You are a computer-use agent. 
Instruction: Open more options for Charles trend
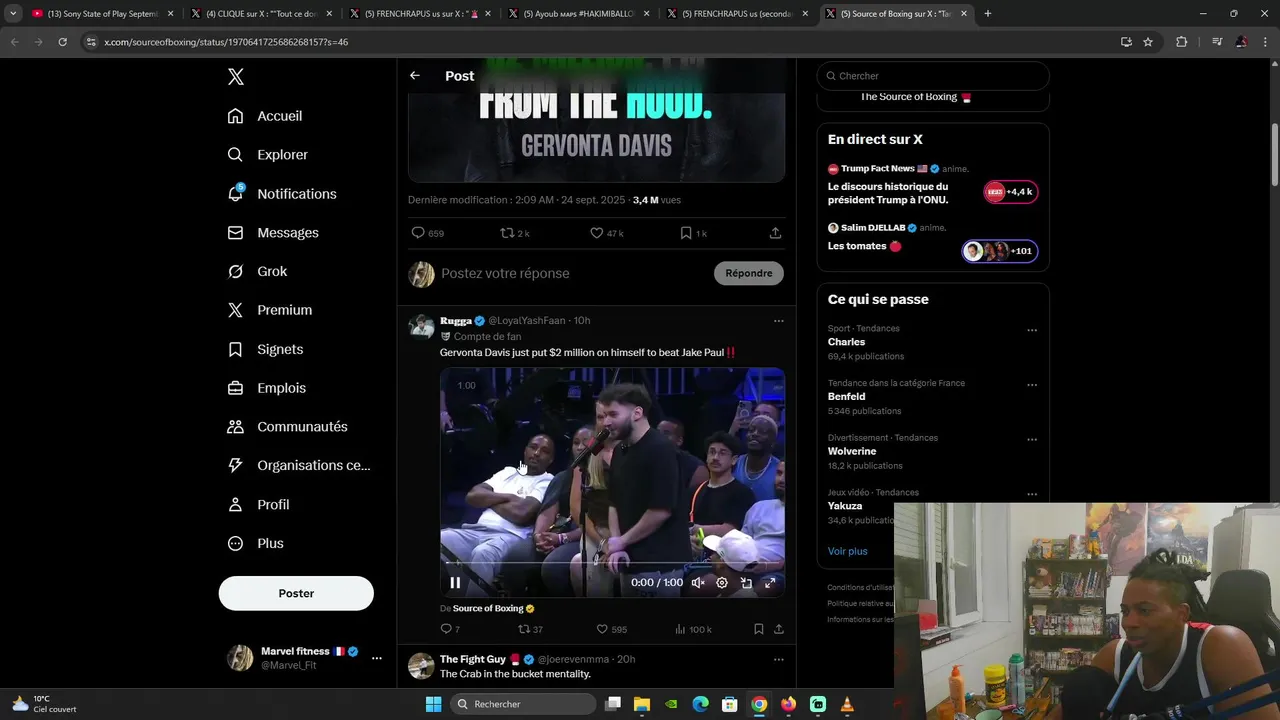pos(1032,331)
